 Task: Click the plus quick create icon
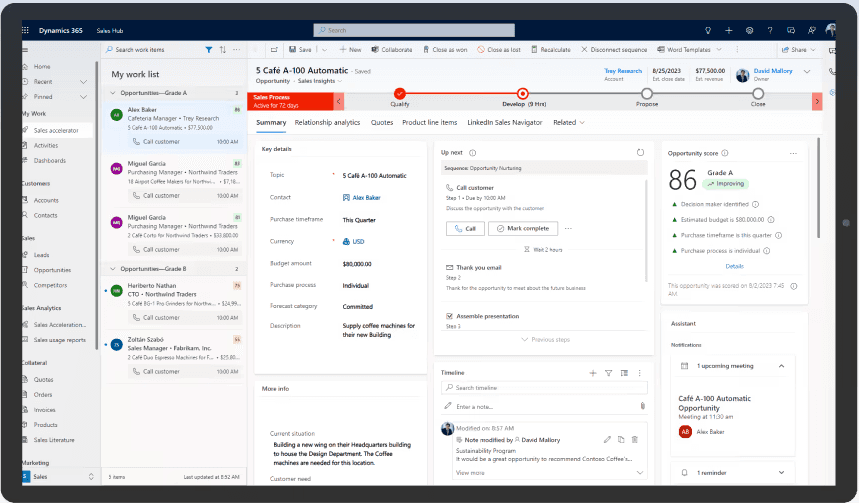[x=729, y=31]
